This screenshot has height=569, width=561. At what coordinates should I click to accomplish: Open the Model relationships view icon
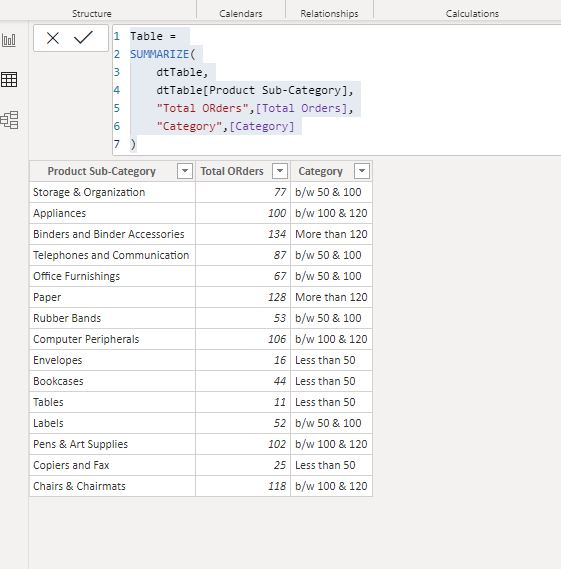pos(9,120)
